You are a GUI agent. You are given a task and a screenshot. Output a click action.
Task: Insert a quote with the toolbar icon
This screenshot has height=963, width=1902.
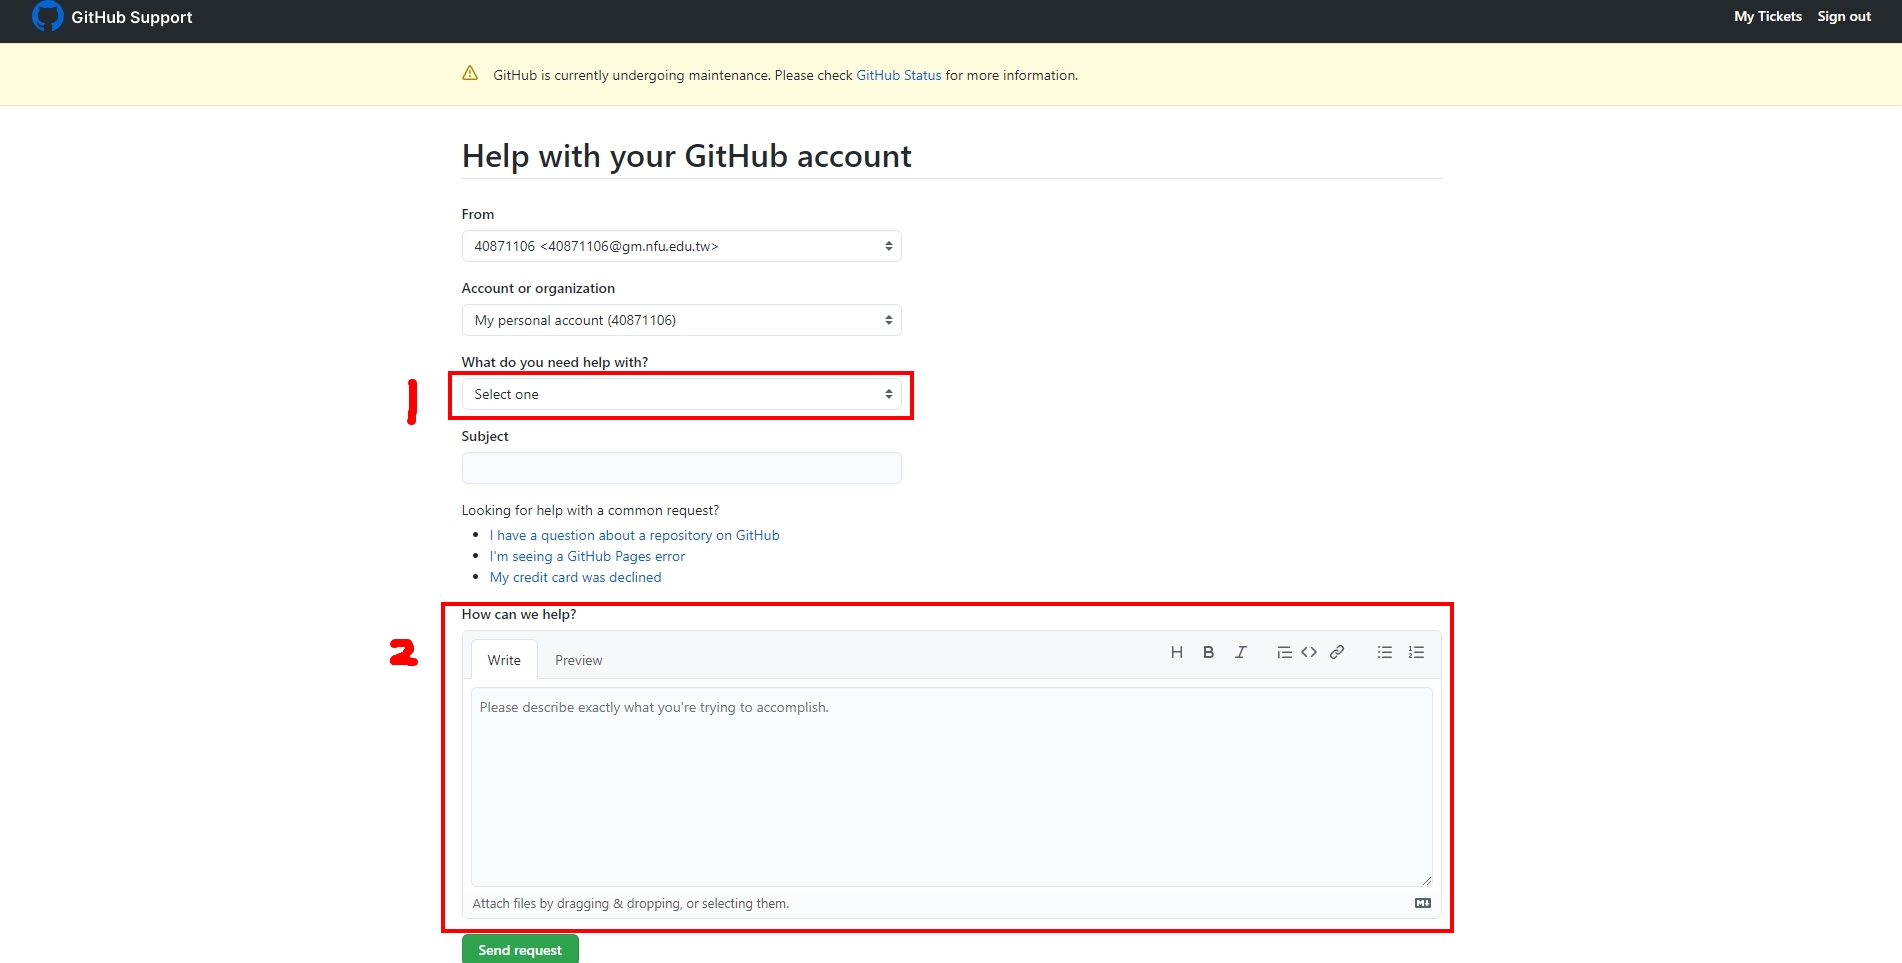click(x=1284, y=652)
